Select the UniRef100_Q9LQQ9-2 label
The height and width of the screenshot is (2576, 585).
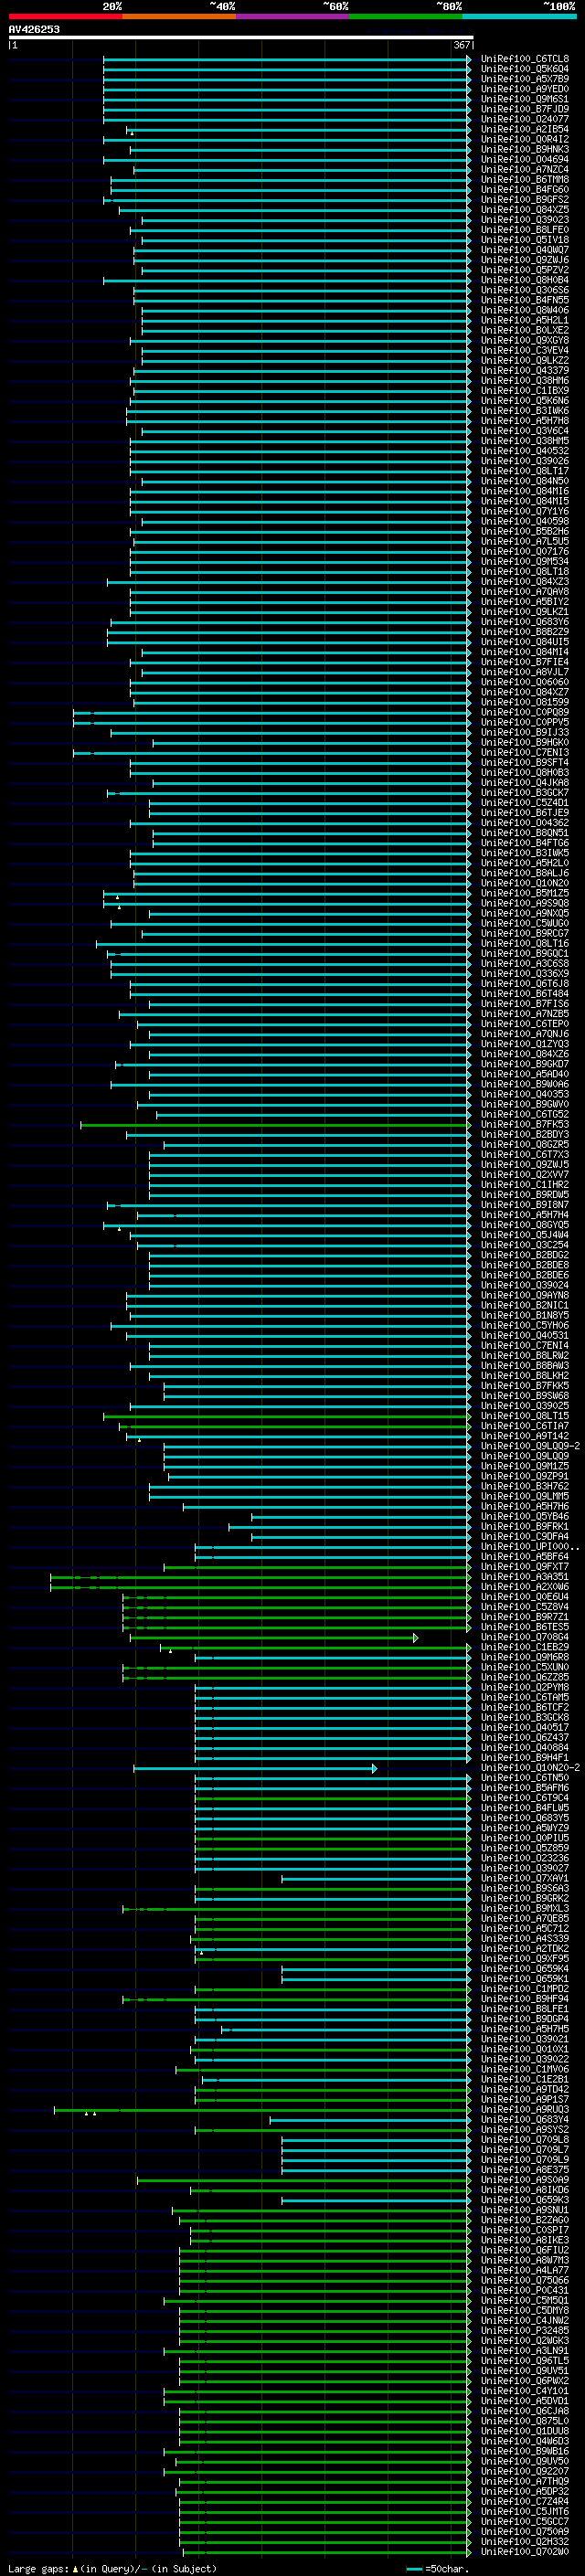530,1446
